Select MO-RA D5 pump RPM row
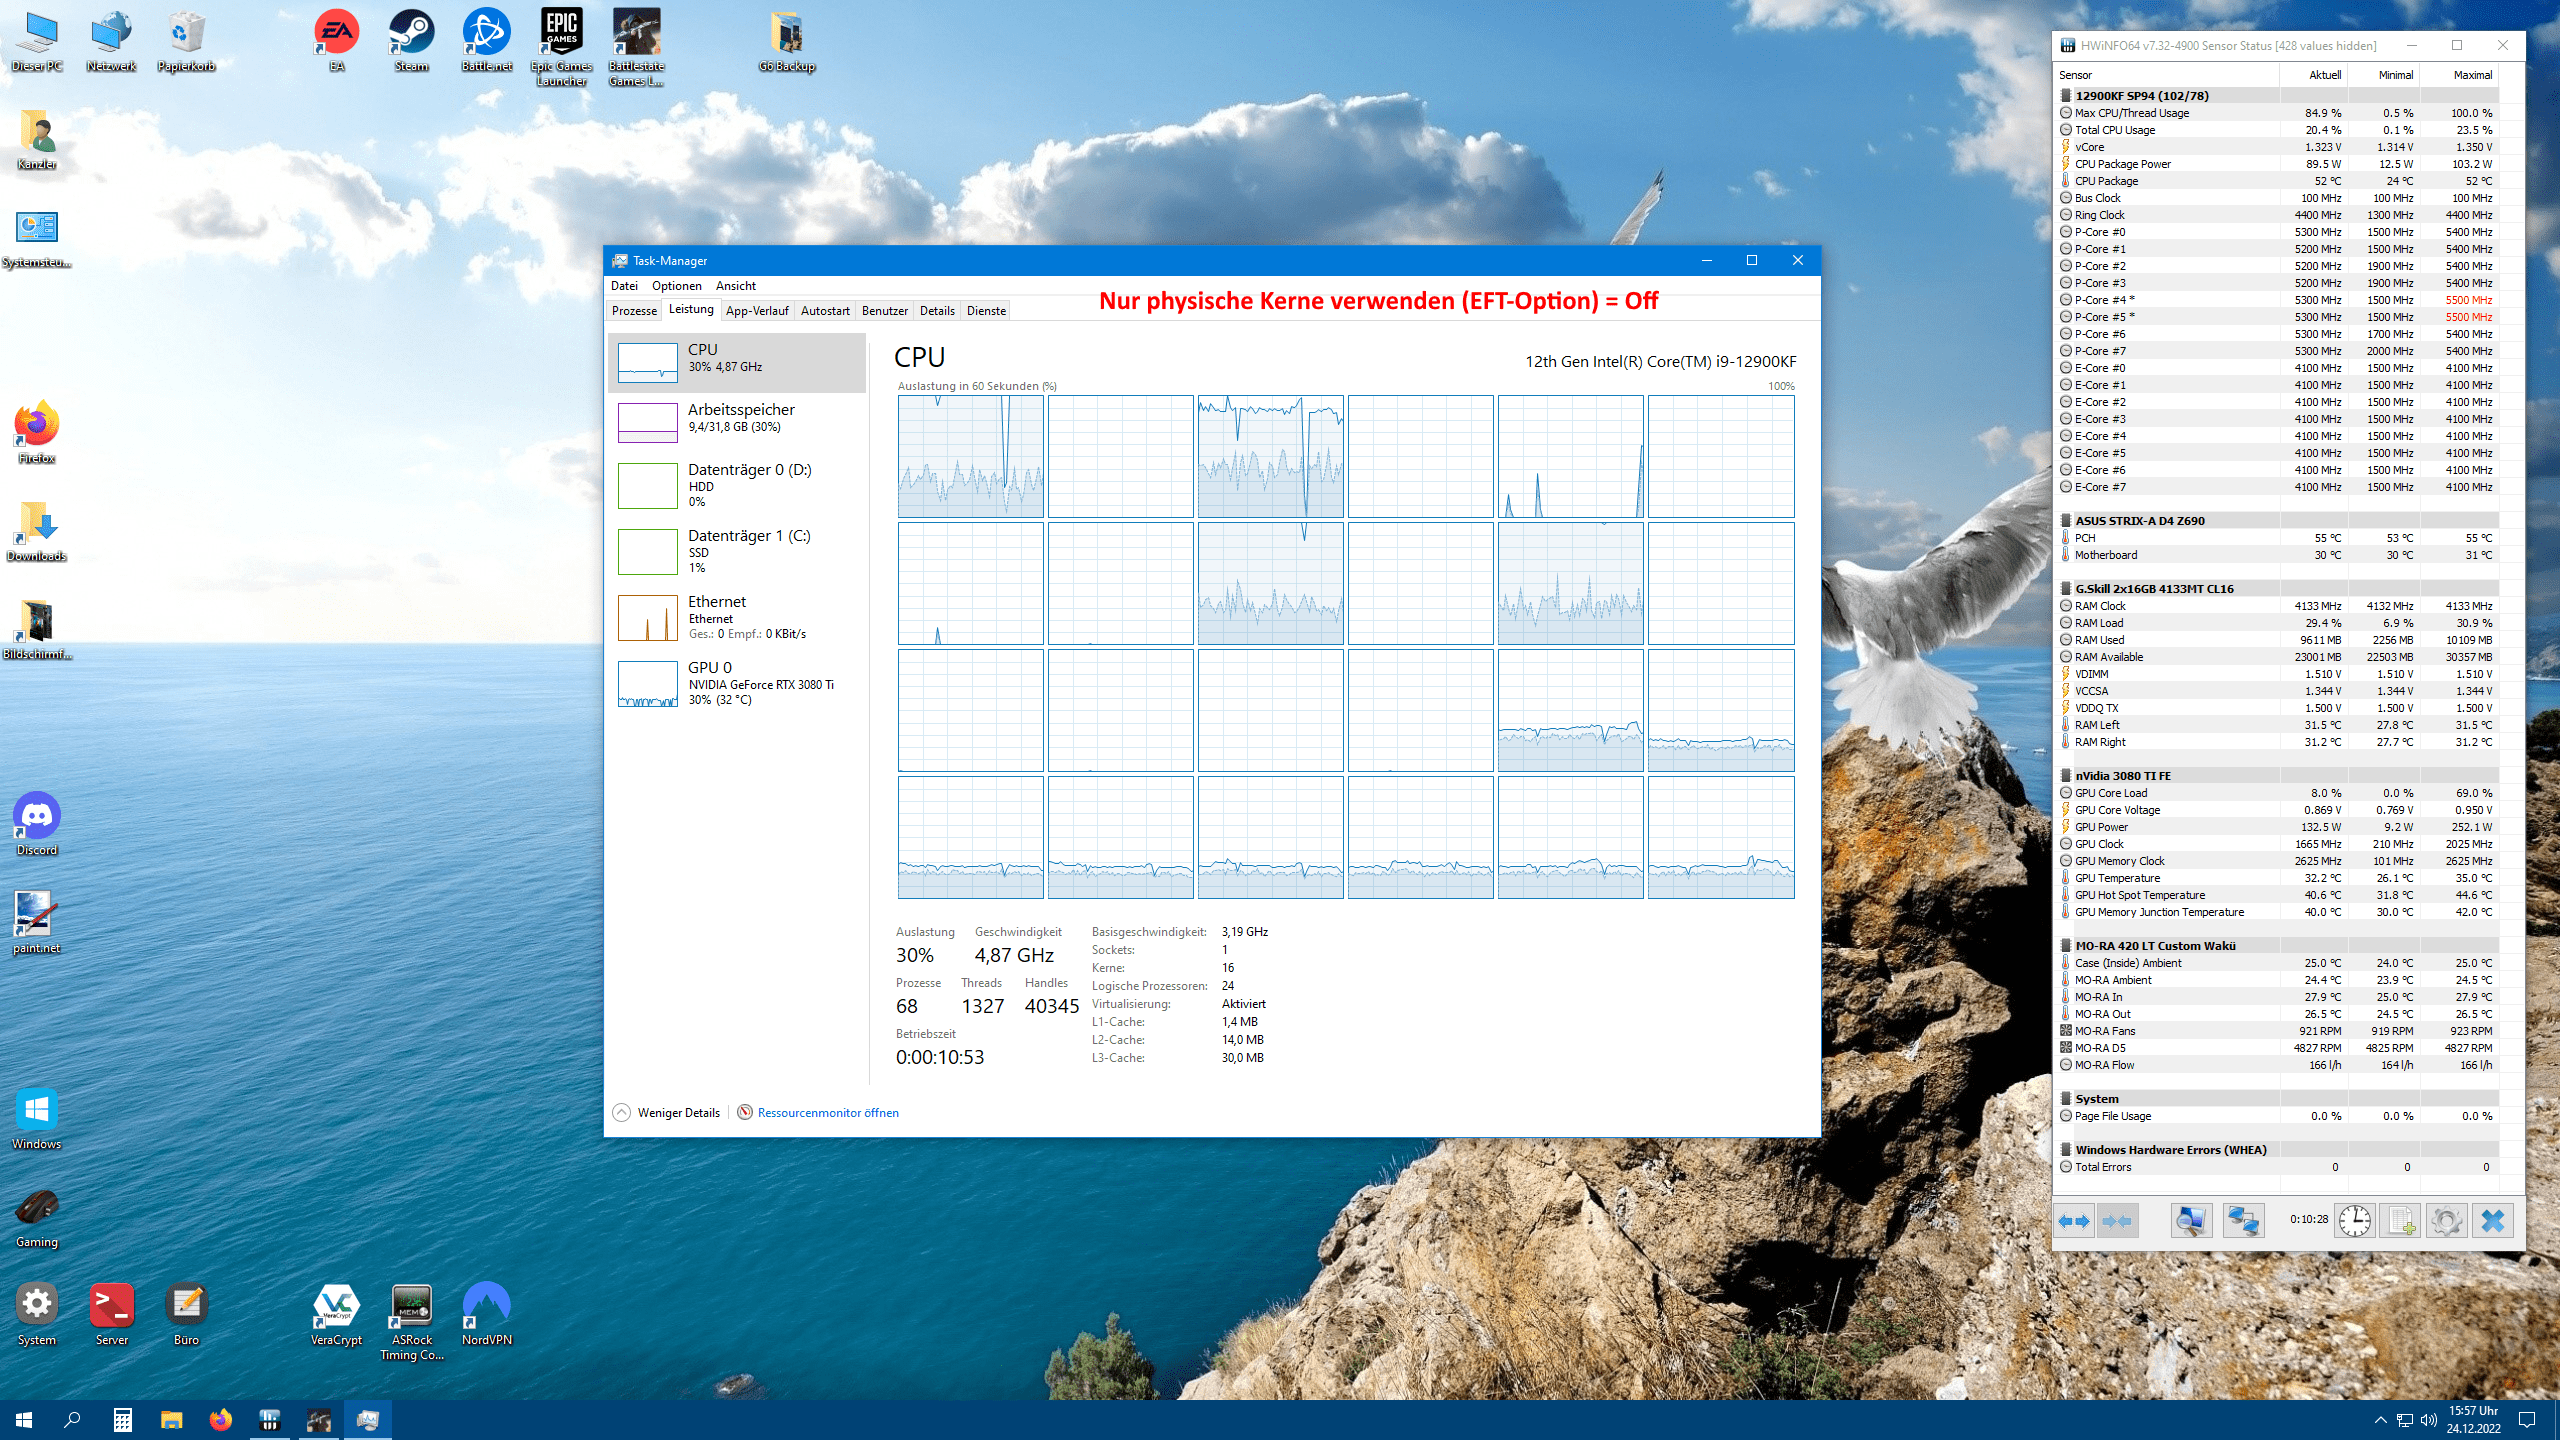The width and height of the screenshot is (2560, 1440). (2277, 1048)
